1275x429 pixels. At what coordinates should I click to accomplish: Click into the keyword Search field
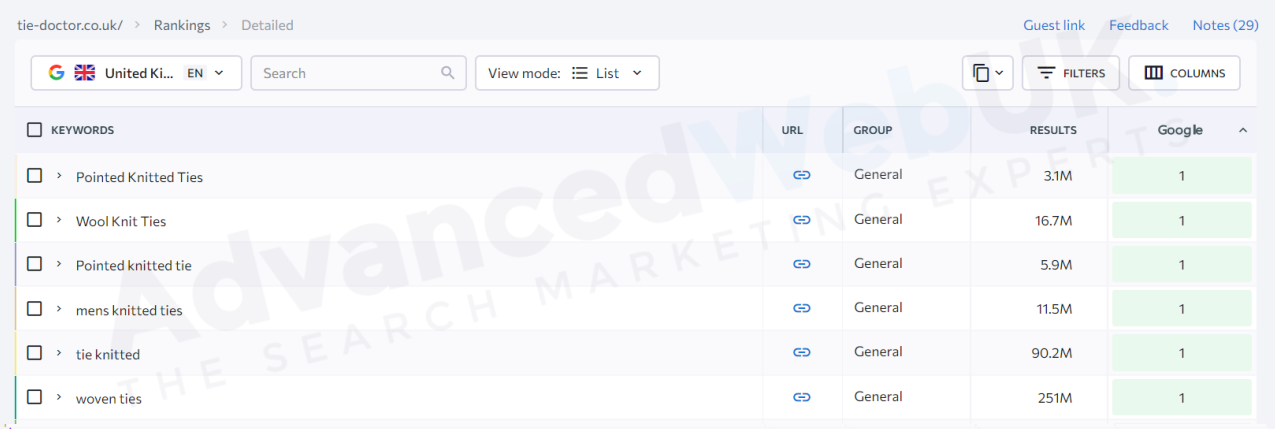pyautogui.click(x=345, y=73)
